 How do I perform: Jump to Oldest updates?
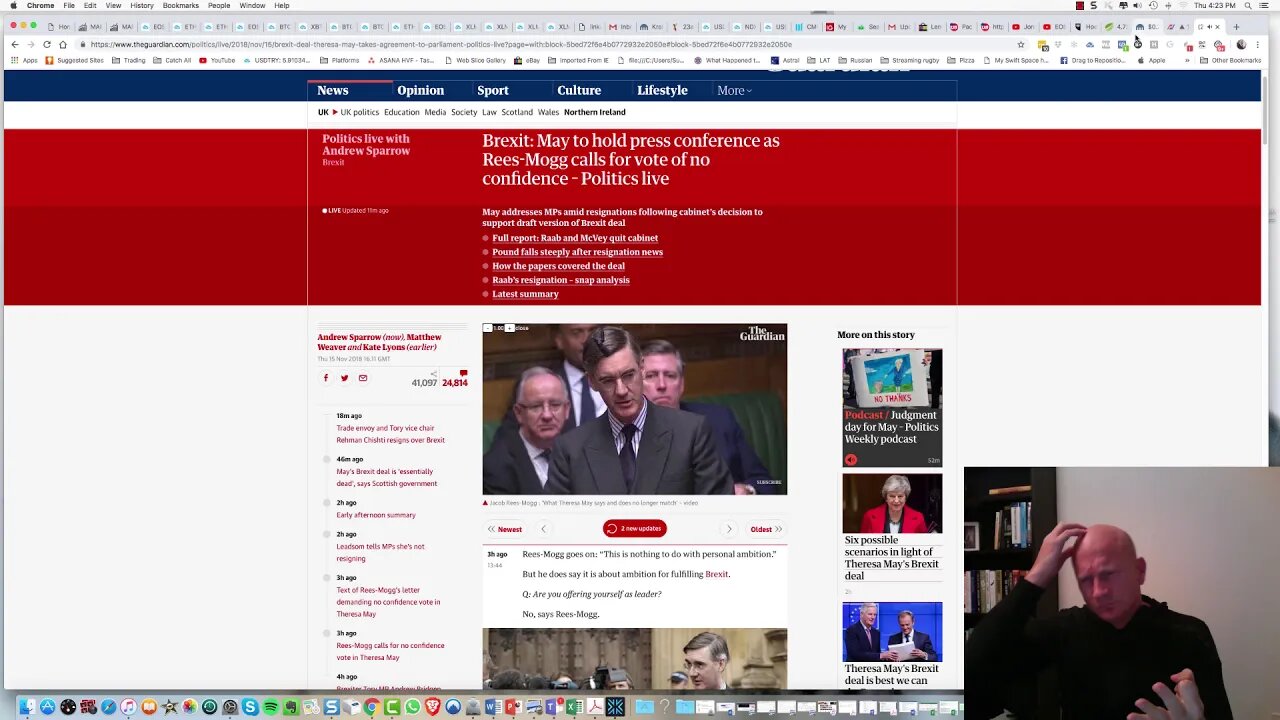coord(766,529)
